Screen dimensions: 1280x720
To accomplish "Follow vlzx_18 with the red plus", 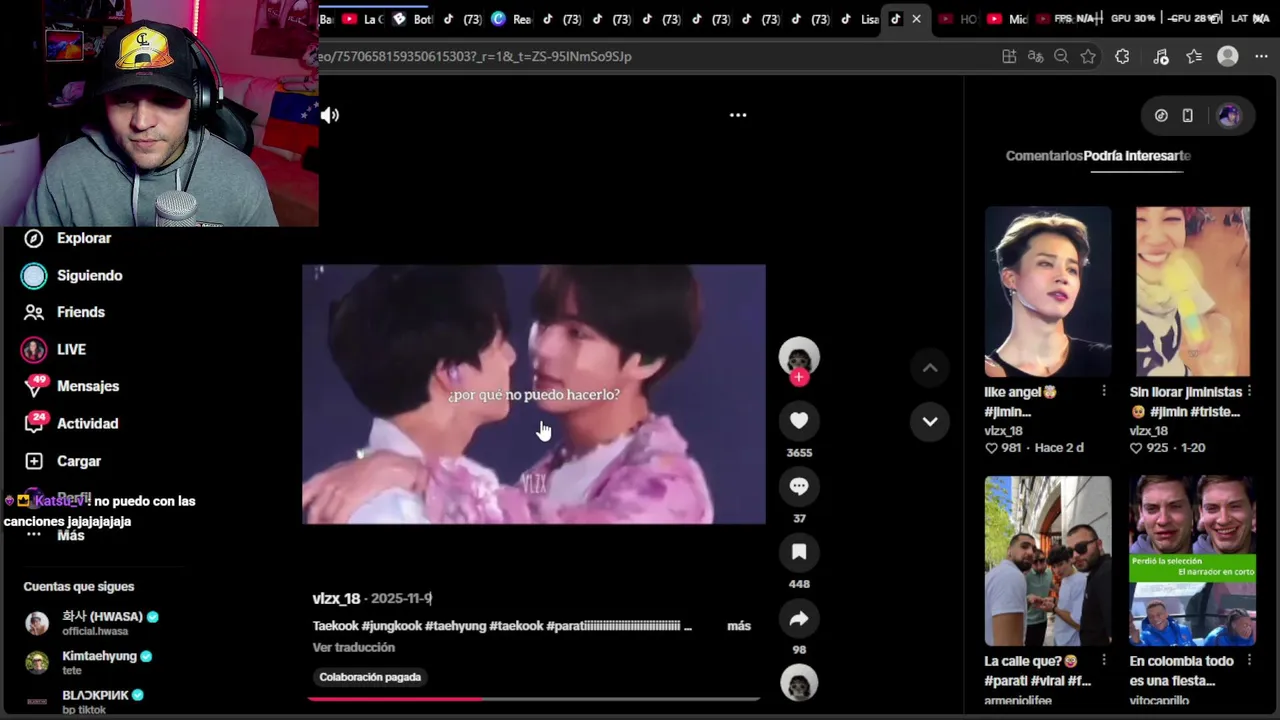I will (799, 377).
